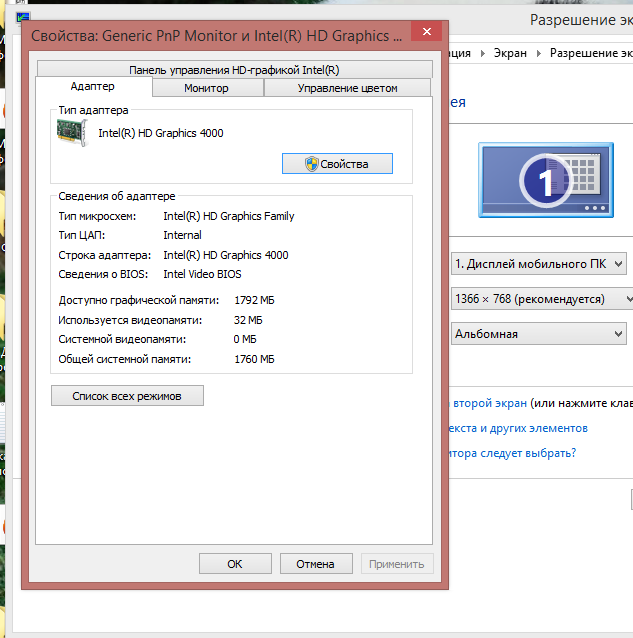
Task: Open the второй экран link
Action: tap(490, 403)
